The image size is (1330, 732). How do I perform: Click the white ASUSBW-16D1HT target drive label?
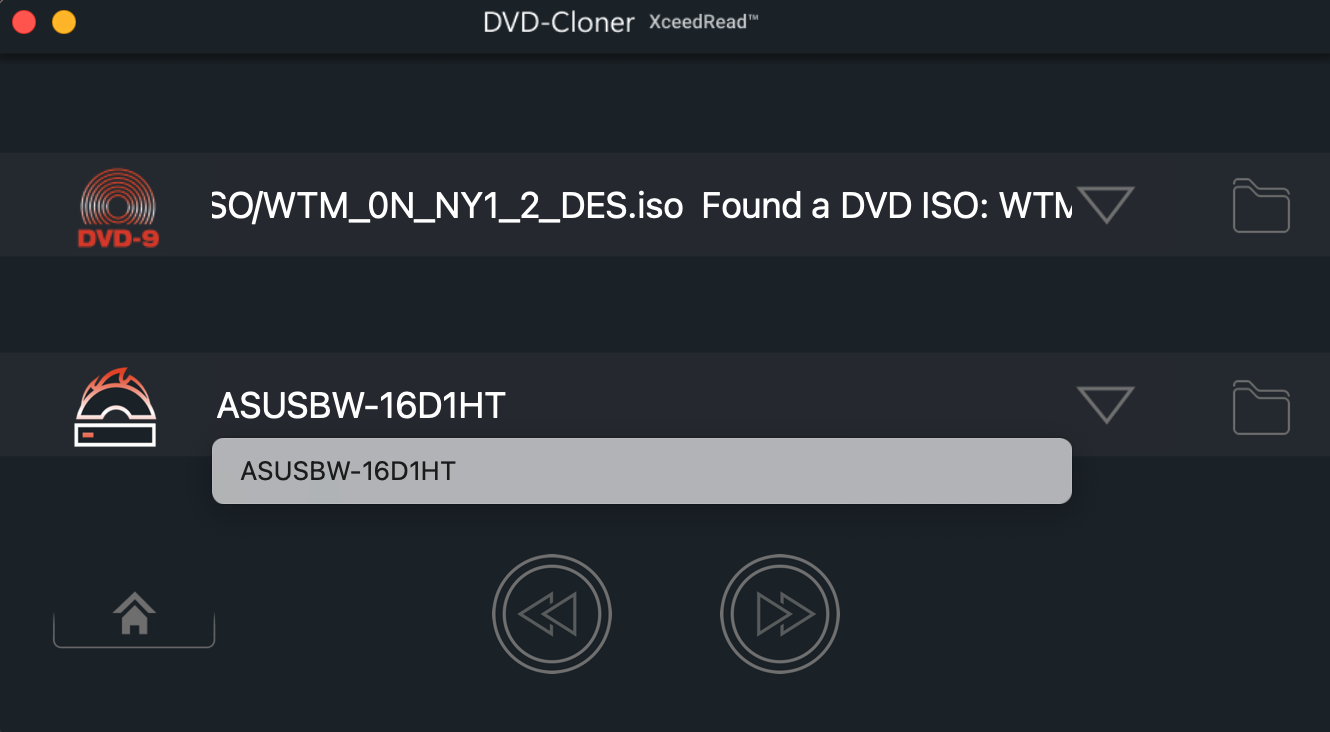361,406
